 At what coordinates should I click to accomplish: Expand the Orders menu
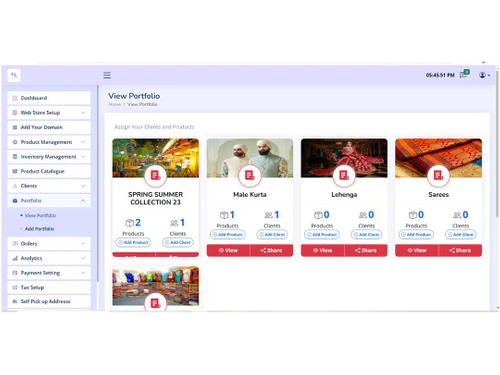pos(49,244)
